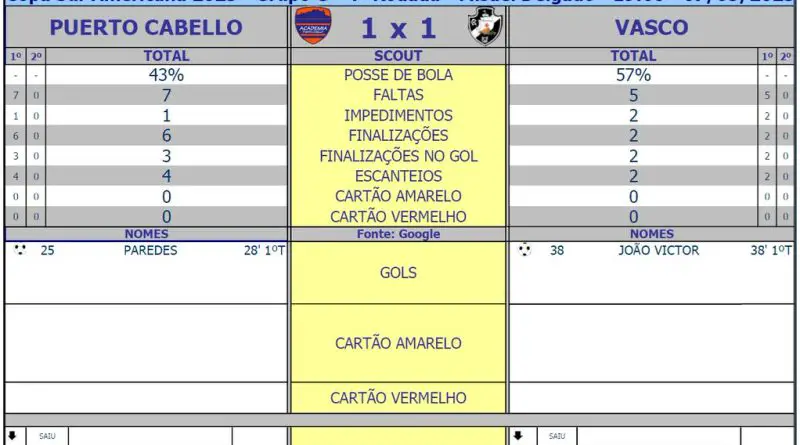Select the VASCO team header
The image size is (800, 445).
pyautogui.click(x=652, y=28)
